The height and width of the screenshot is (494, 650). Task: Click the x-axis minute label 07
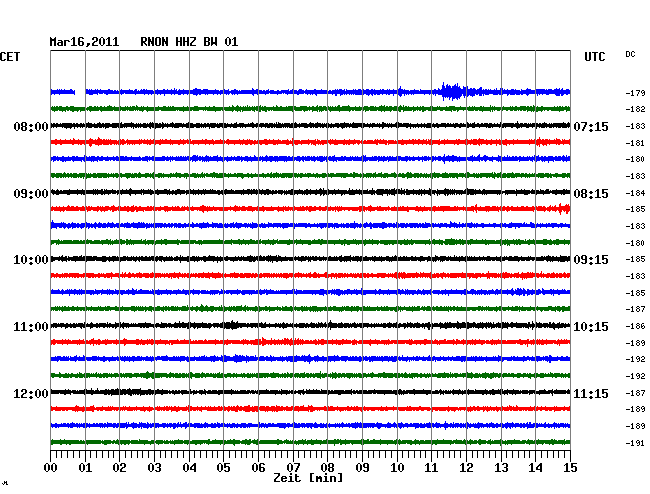tap(293, 468)
